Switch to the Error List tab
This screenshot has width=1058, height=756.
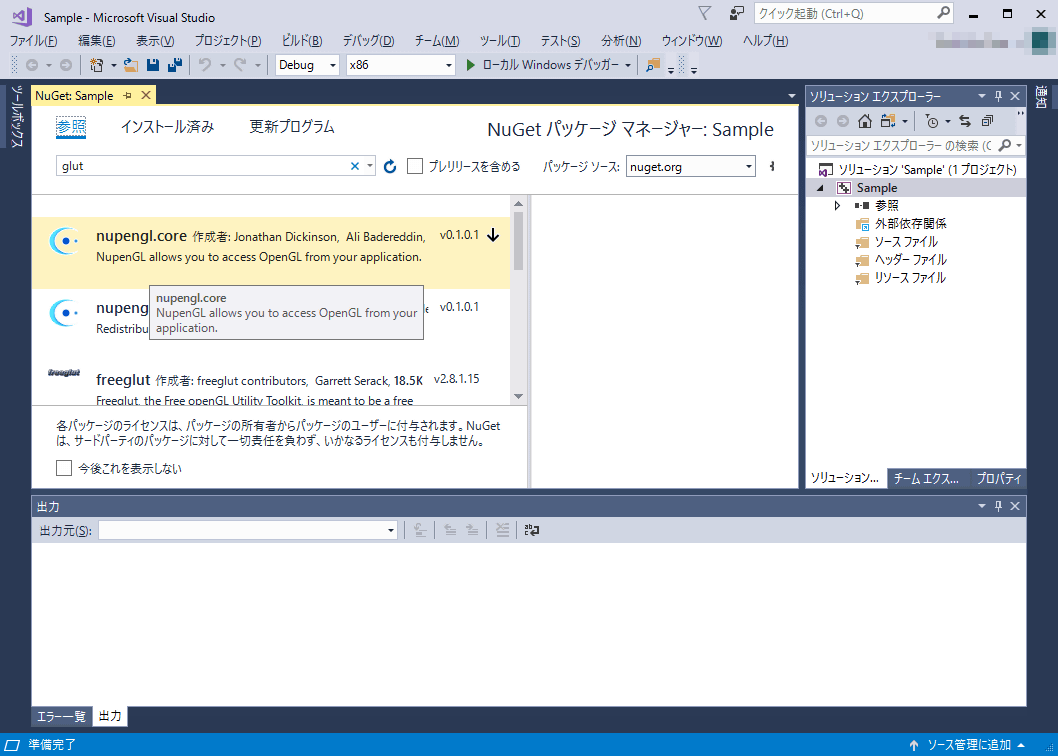coord(61,716)
